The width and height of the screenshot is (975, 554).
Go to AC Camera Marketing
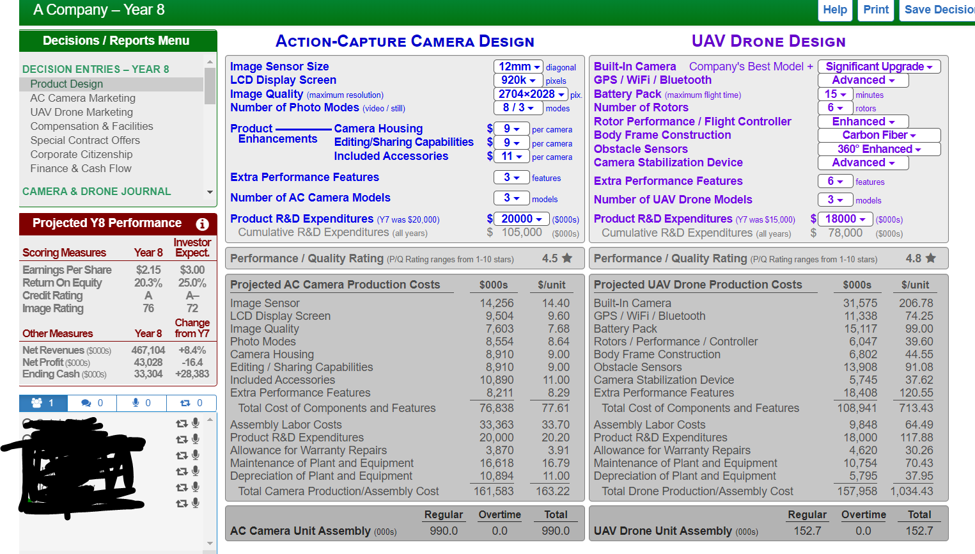tap(83, 98)
